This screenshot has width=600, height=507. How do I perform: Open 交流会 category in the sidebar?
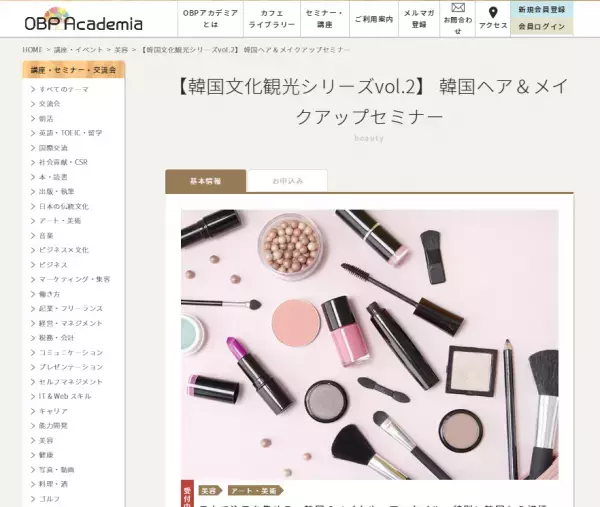click(x=49, y=104)
